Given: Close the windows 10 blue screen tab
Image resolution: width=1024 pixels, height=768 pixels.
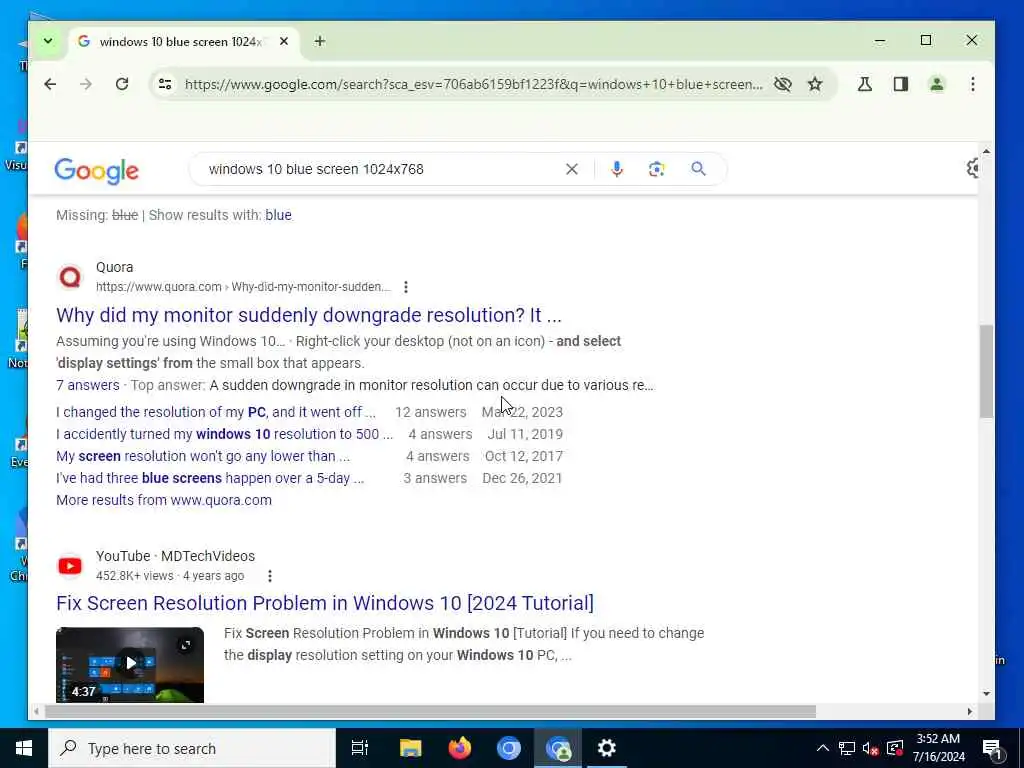Looking at the screenshot, I should pyautogui.click(x=283, y=41).
